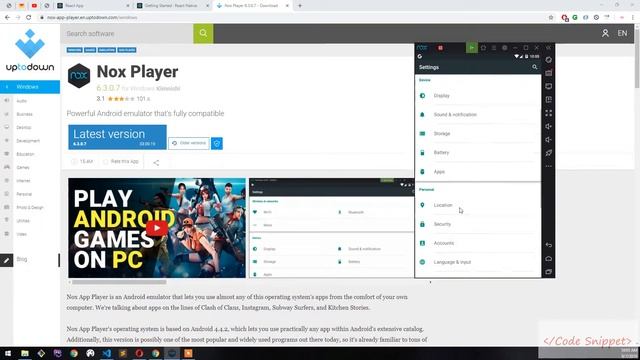The height and width of the screenshot is (360, 640).
Task: Click Rate this App
Action: tap(121, 162)
